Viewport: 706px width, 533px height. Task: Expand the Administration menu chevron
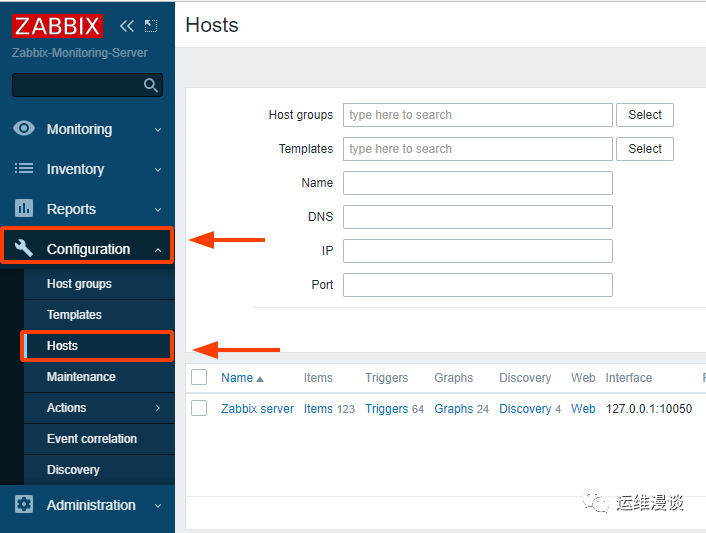click(x=158, y=506)
